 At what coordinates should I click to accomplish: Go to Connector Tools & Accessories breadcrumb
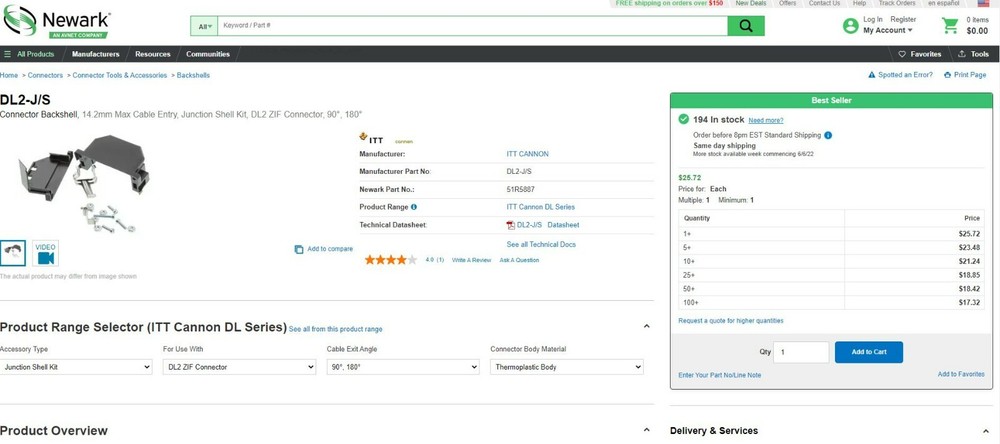tap(120, 75)
